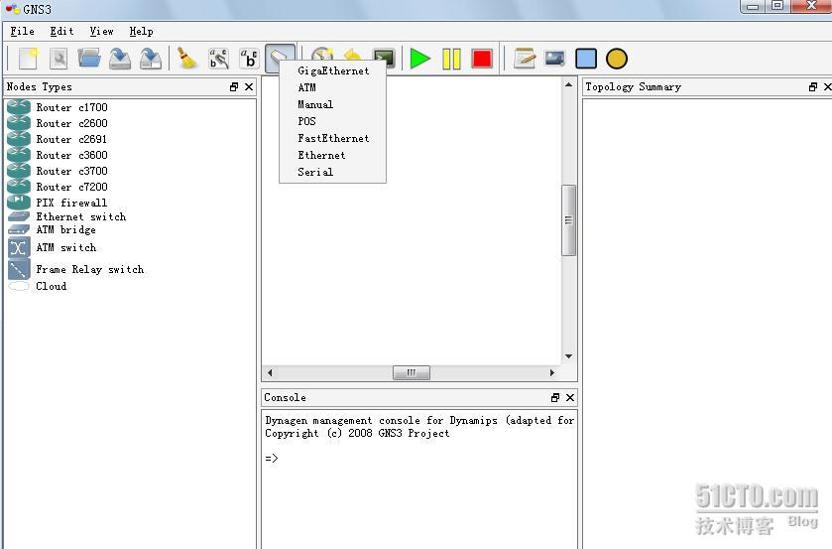Select Frame Relay switch node
Screen dimensions: 832x549
point(90,269)
